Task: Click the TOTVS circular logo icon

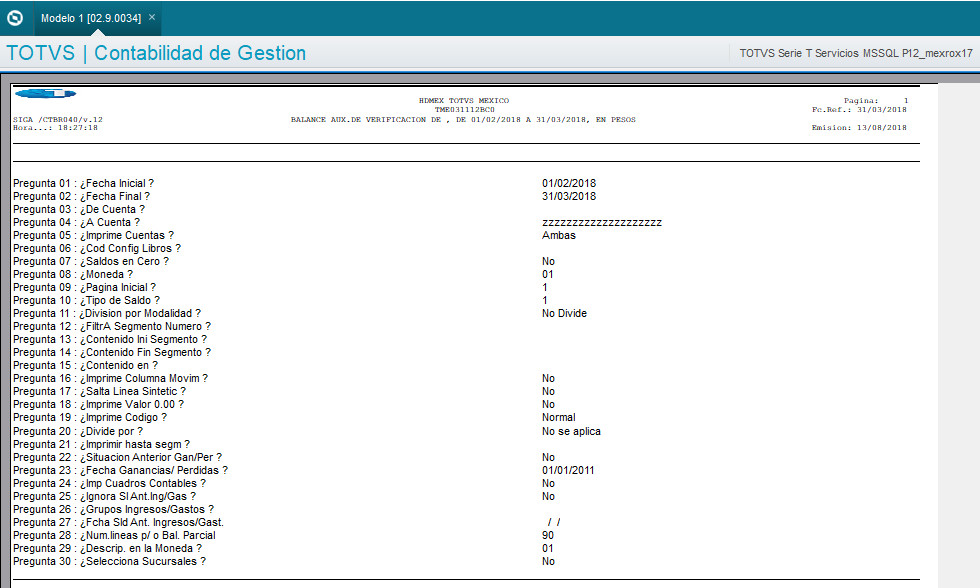Action: coord(15,17)
